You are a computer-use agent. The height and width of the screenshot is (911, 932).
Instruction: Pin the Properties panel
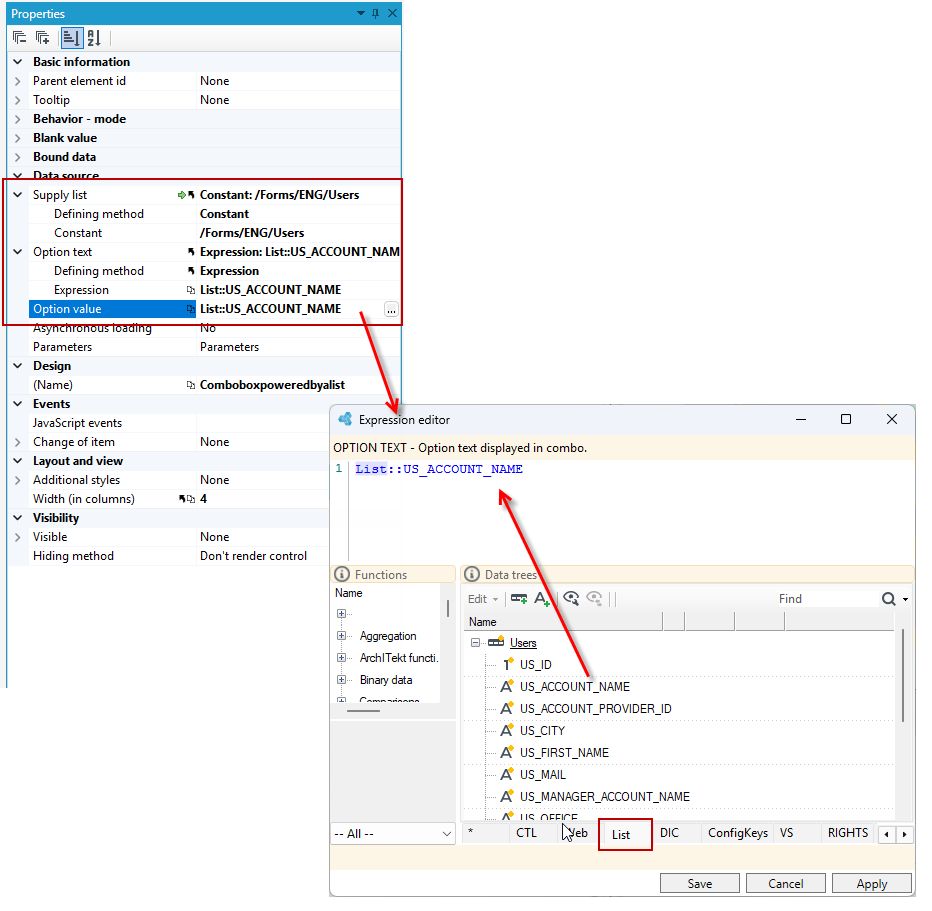click(x=376, y=13)
